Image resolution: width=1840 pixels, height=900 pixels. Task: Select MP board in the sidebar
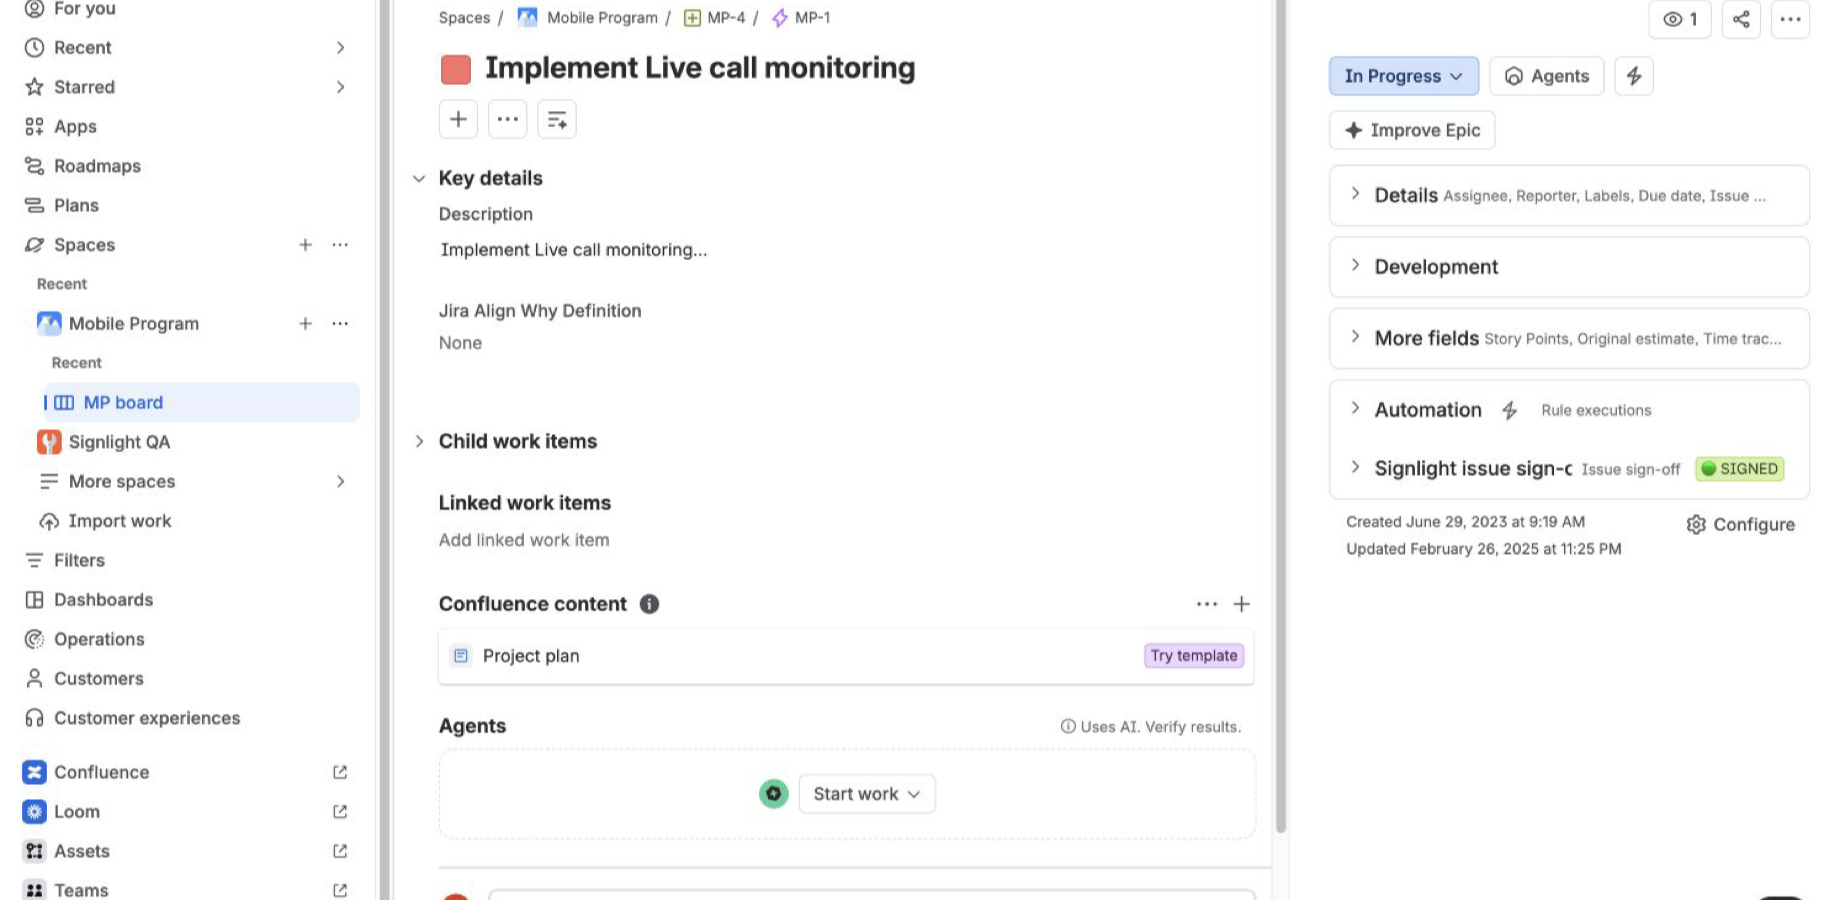pos(200,403)
